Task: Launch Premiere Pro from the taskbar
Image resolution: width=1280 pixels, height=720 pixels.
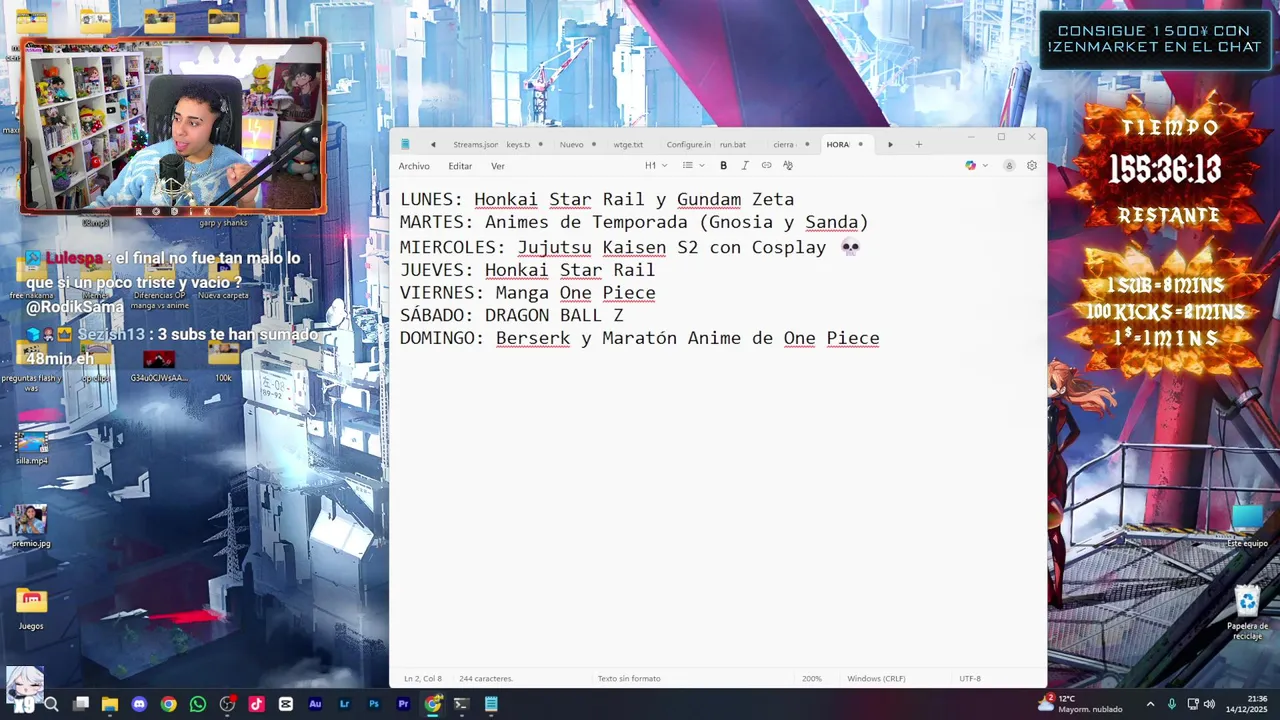Action: click(403, 704)
